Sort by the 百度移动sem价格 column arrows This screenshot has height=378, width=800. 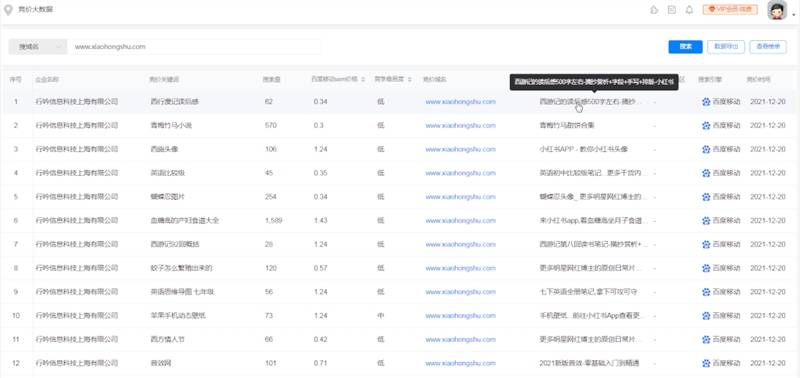click(363, 80)
